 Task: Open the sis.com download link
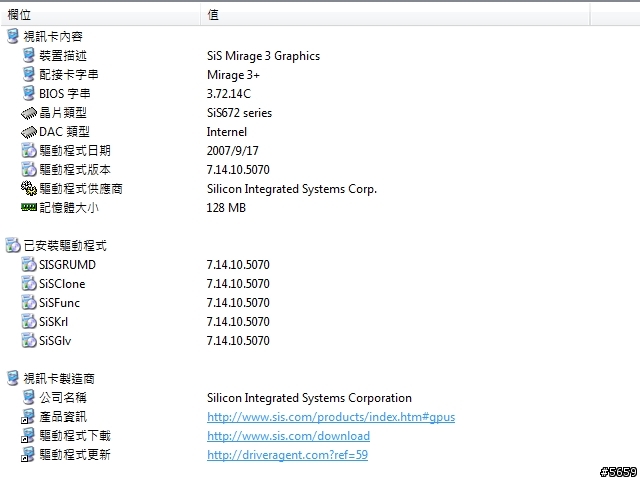(289, 436)
